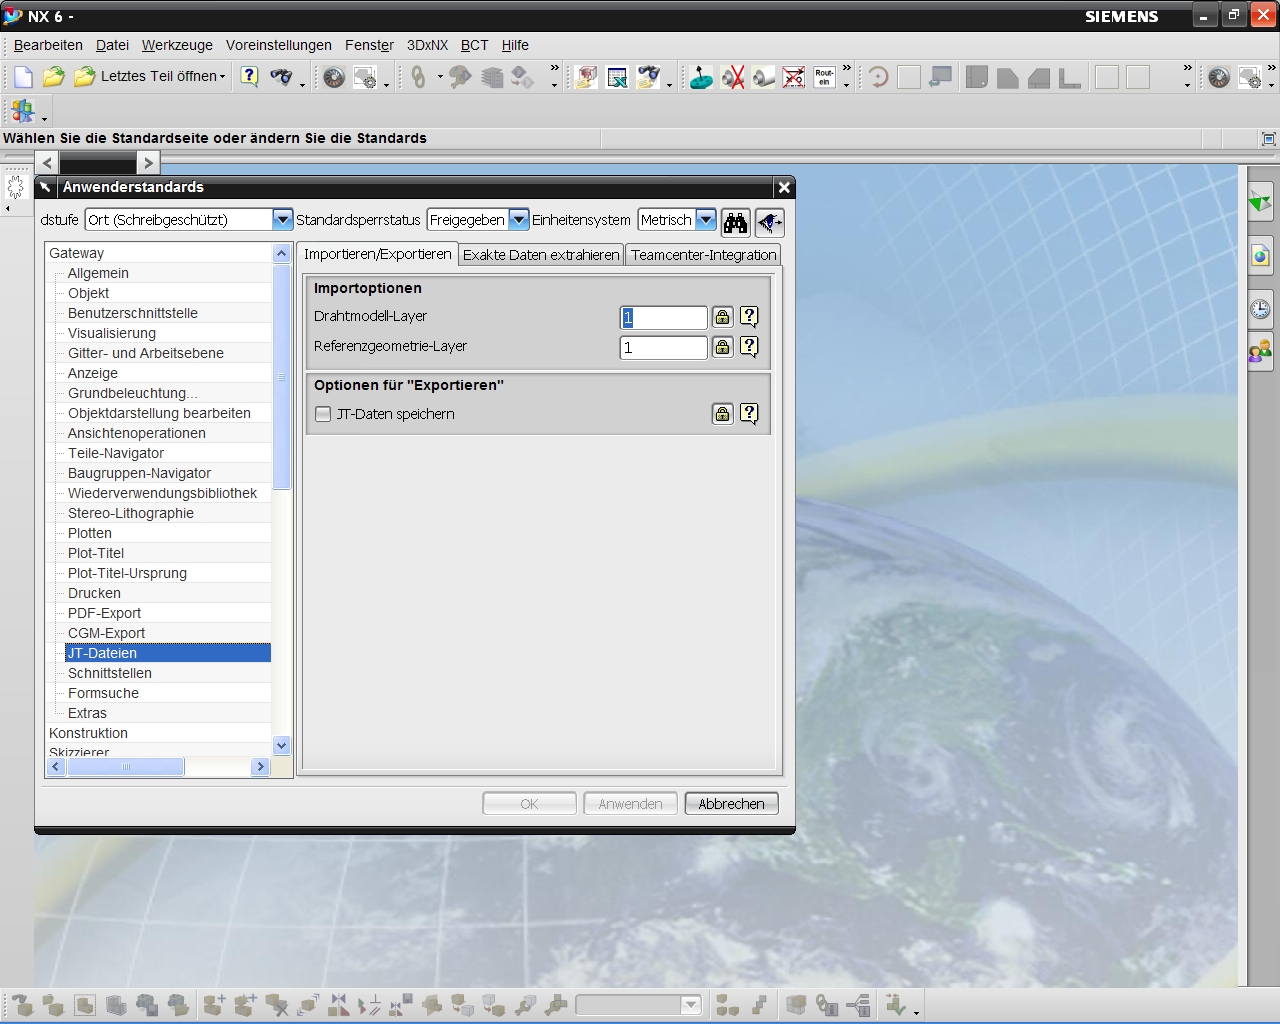The image size is (1280, 1024).
Task: Click the New file icon in toolbar
Action: click(23, 77)
